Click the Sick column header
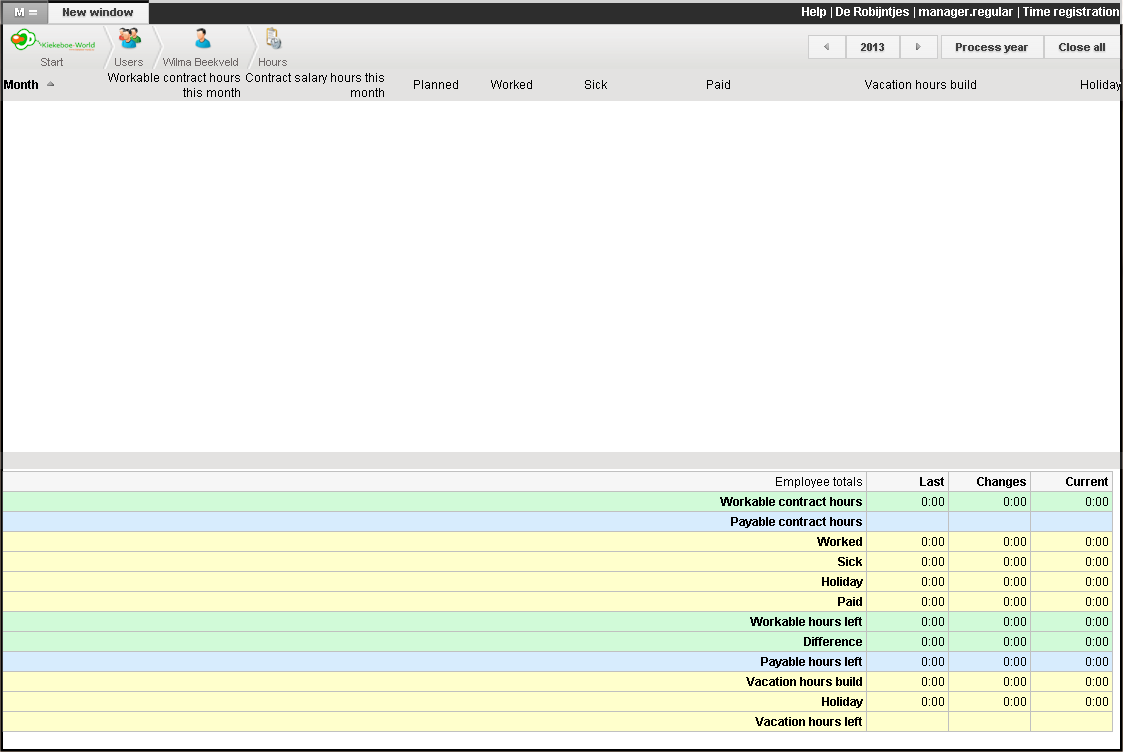The width and height of the screenshot is (1123, 752). [595, 85]
